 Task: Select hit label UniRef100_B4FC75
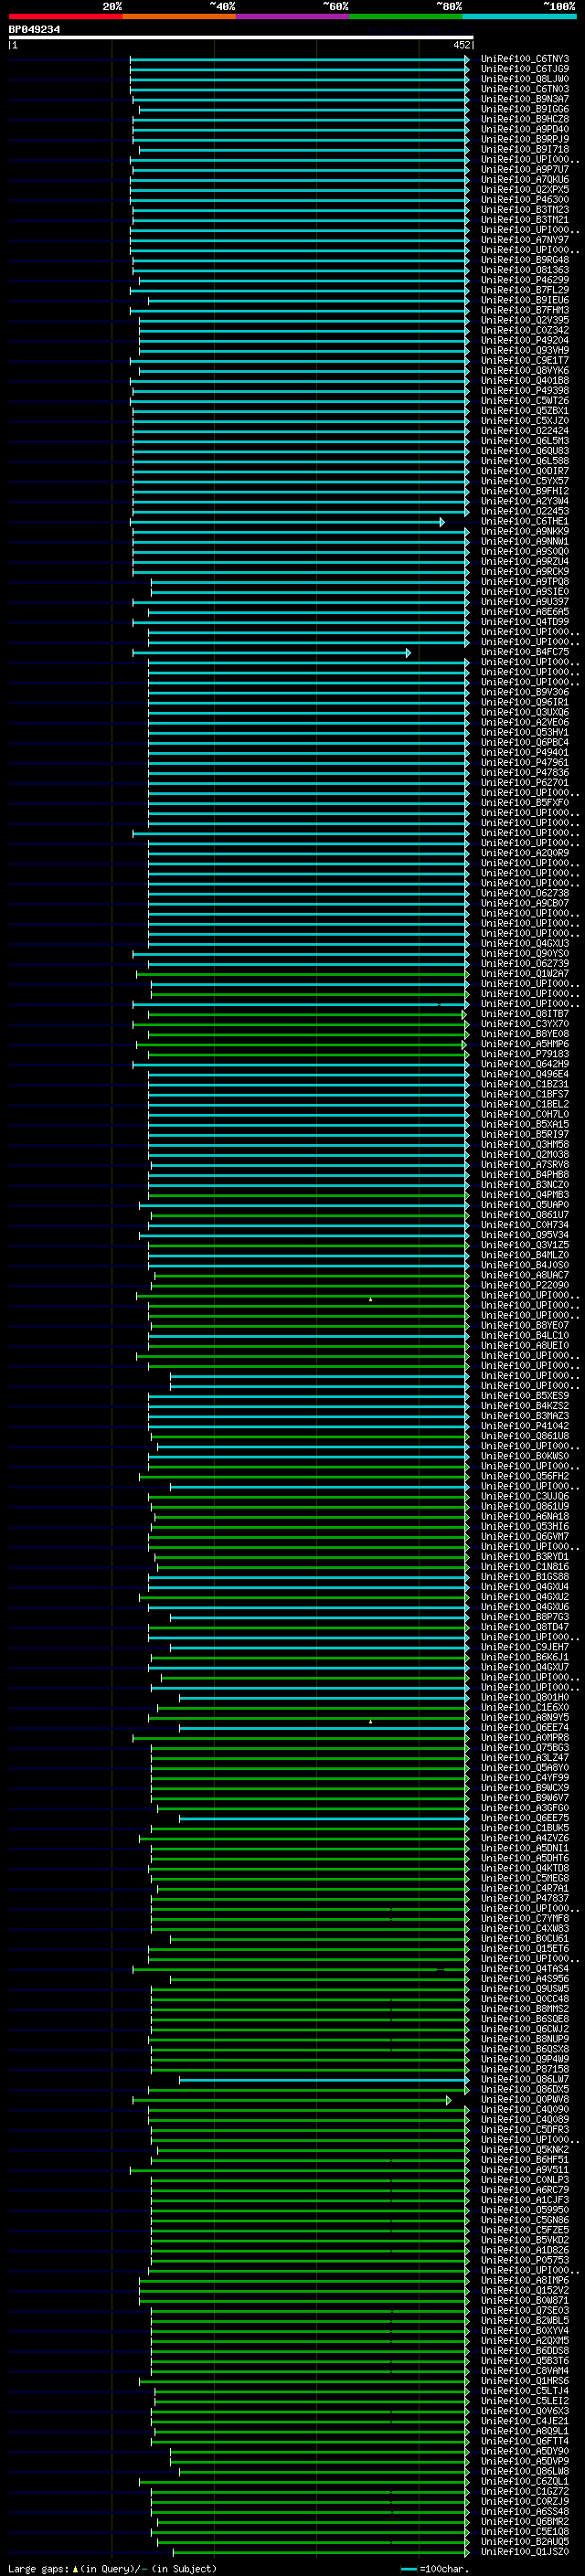525,652
